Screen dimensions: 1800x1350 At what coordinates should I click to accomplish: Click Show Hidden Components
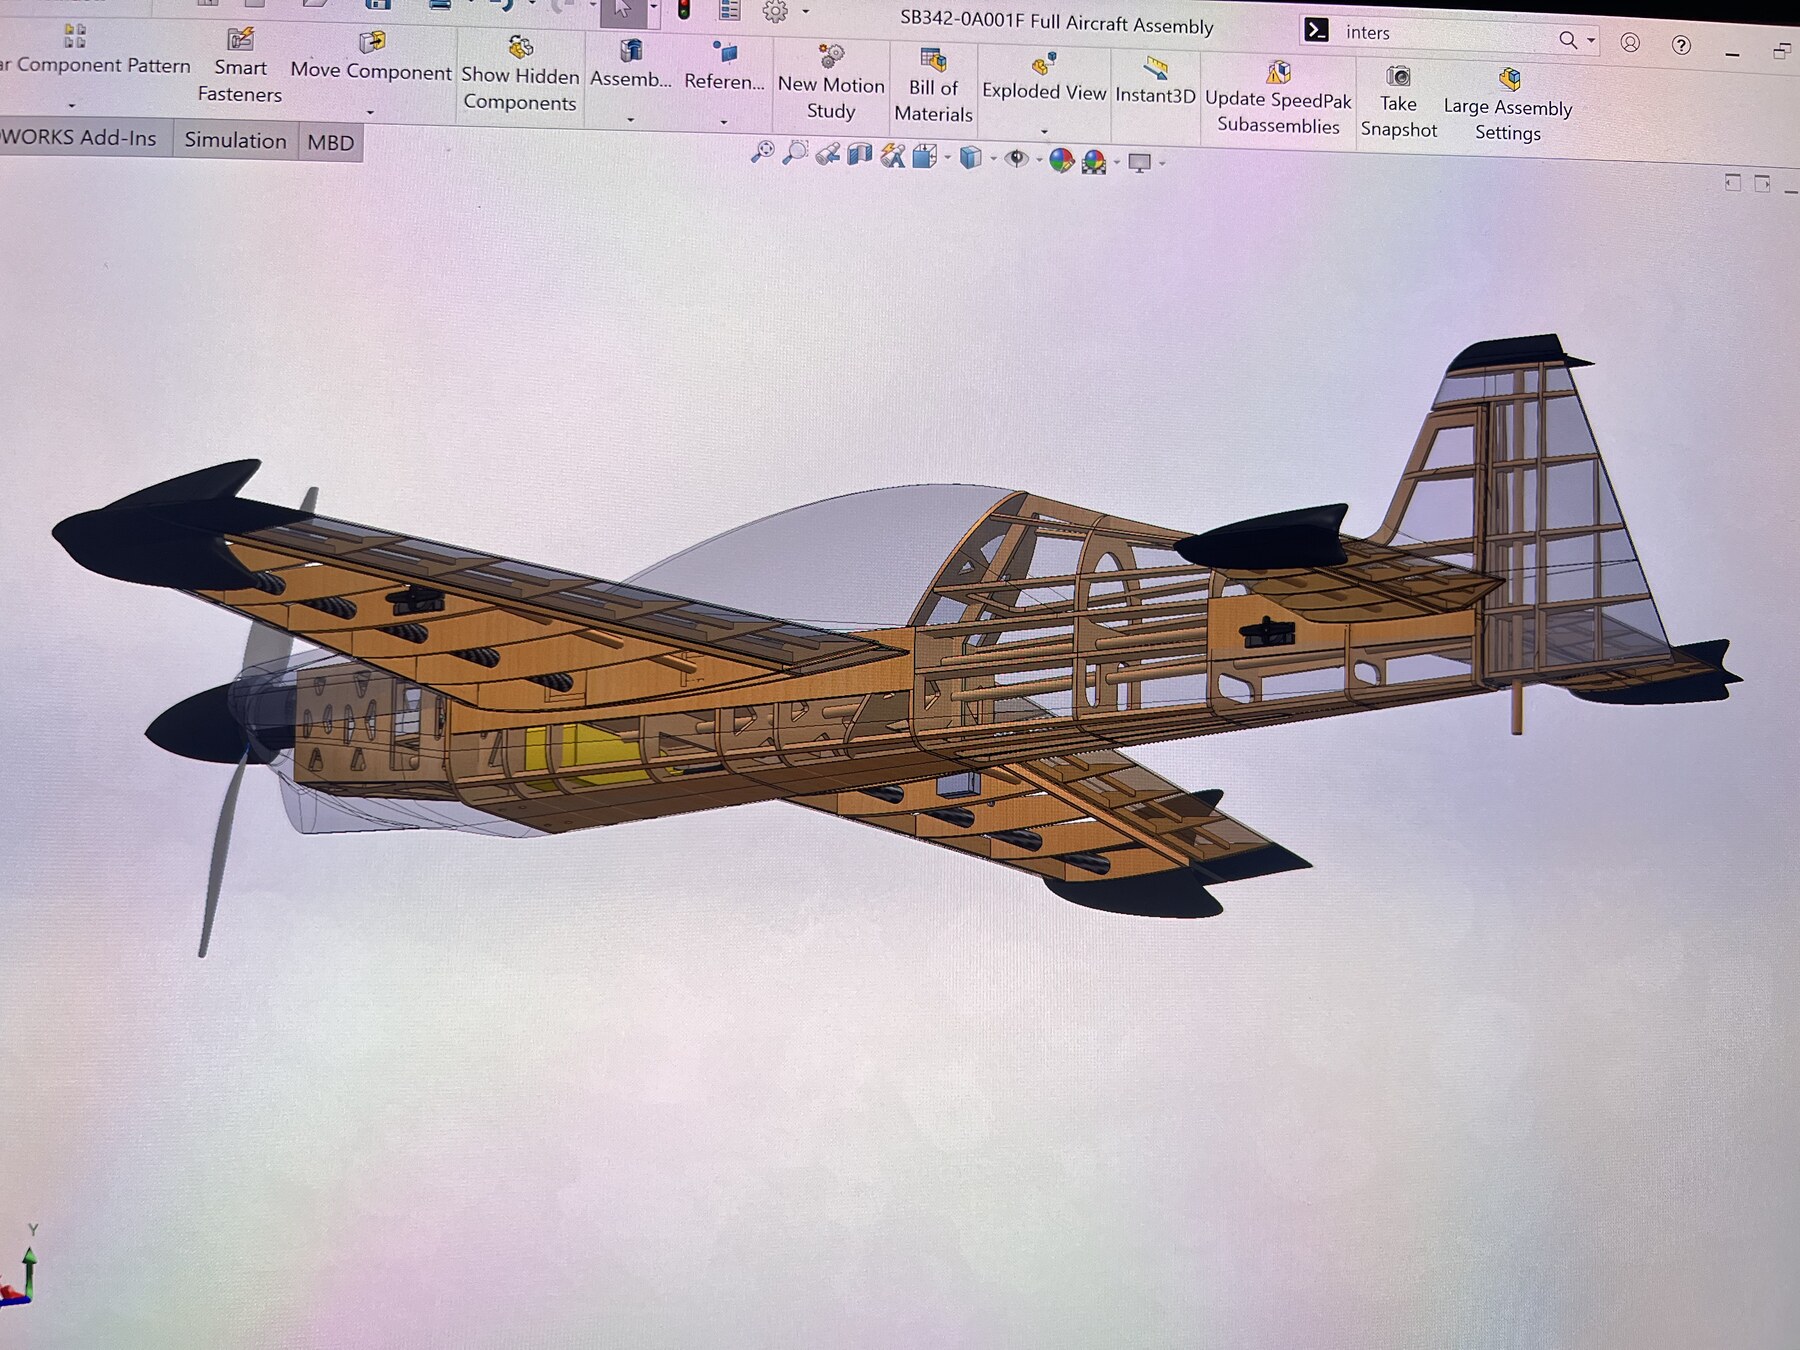[520, 75]
